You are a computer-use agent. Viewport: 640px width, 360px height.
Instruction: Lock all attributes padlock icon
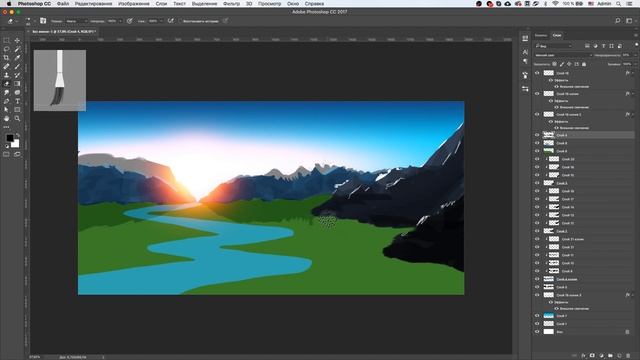[584, 64]
